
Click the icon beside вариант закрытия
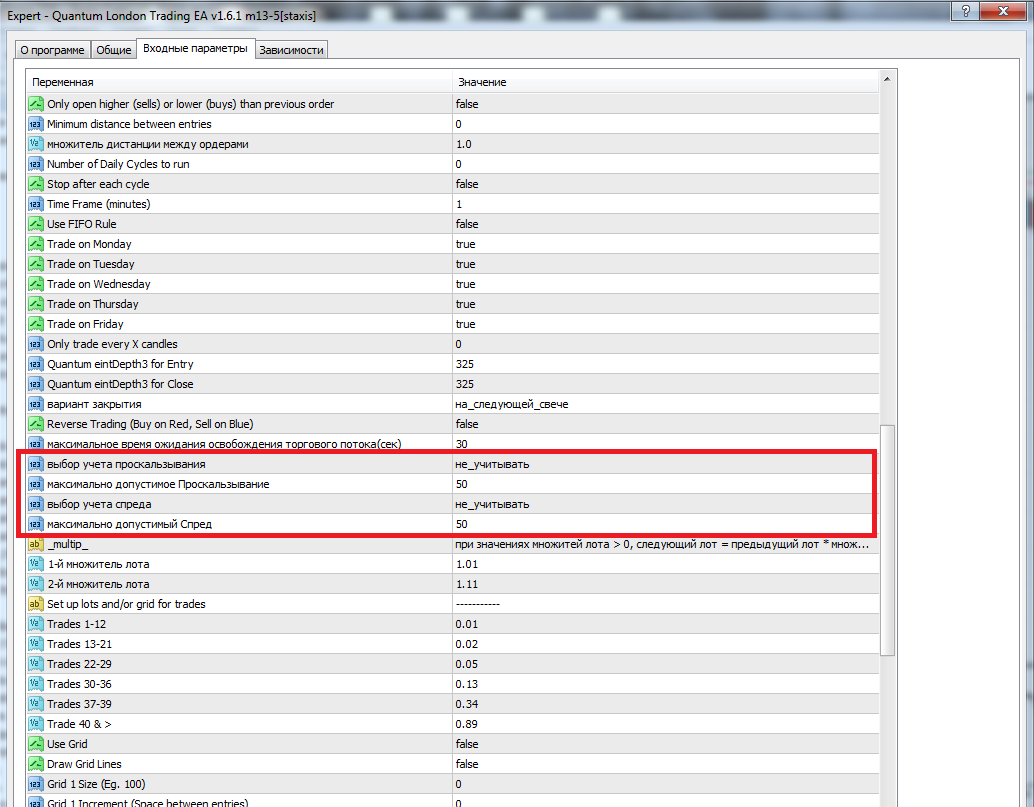click(x=36, y=404)
